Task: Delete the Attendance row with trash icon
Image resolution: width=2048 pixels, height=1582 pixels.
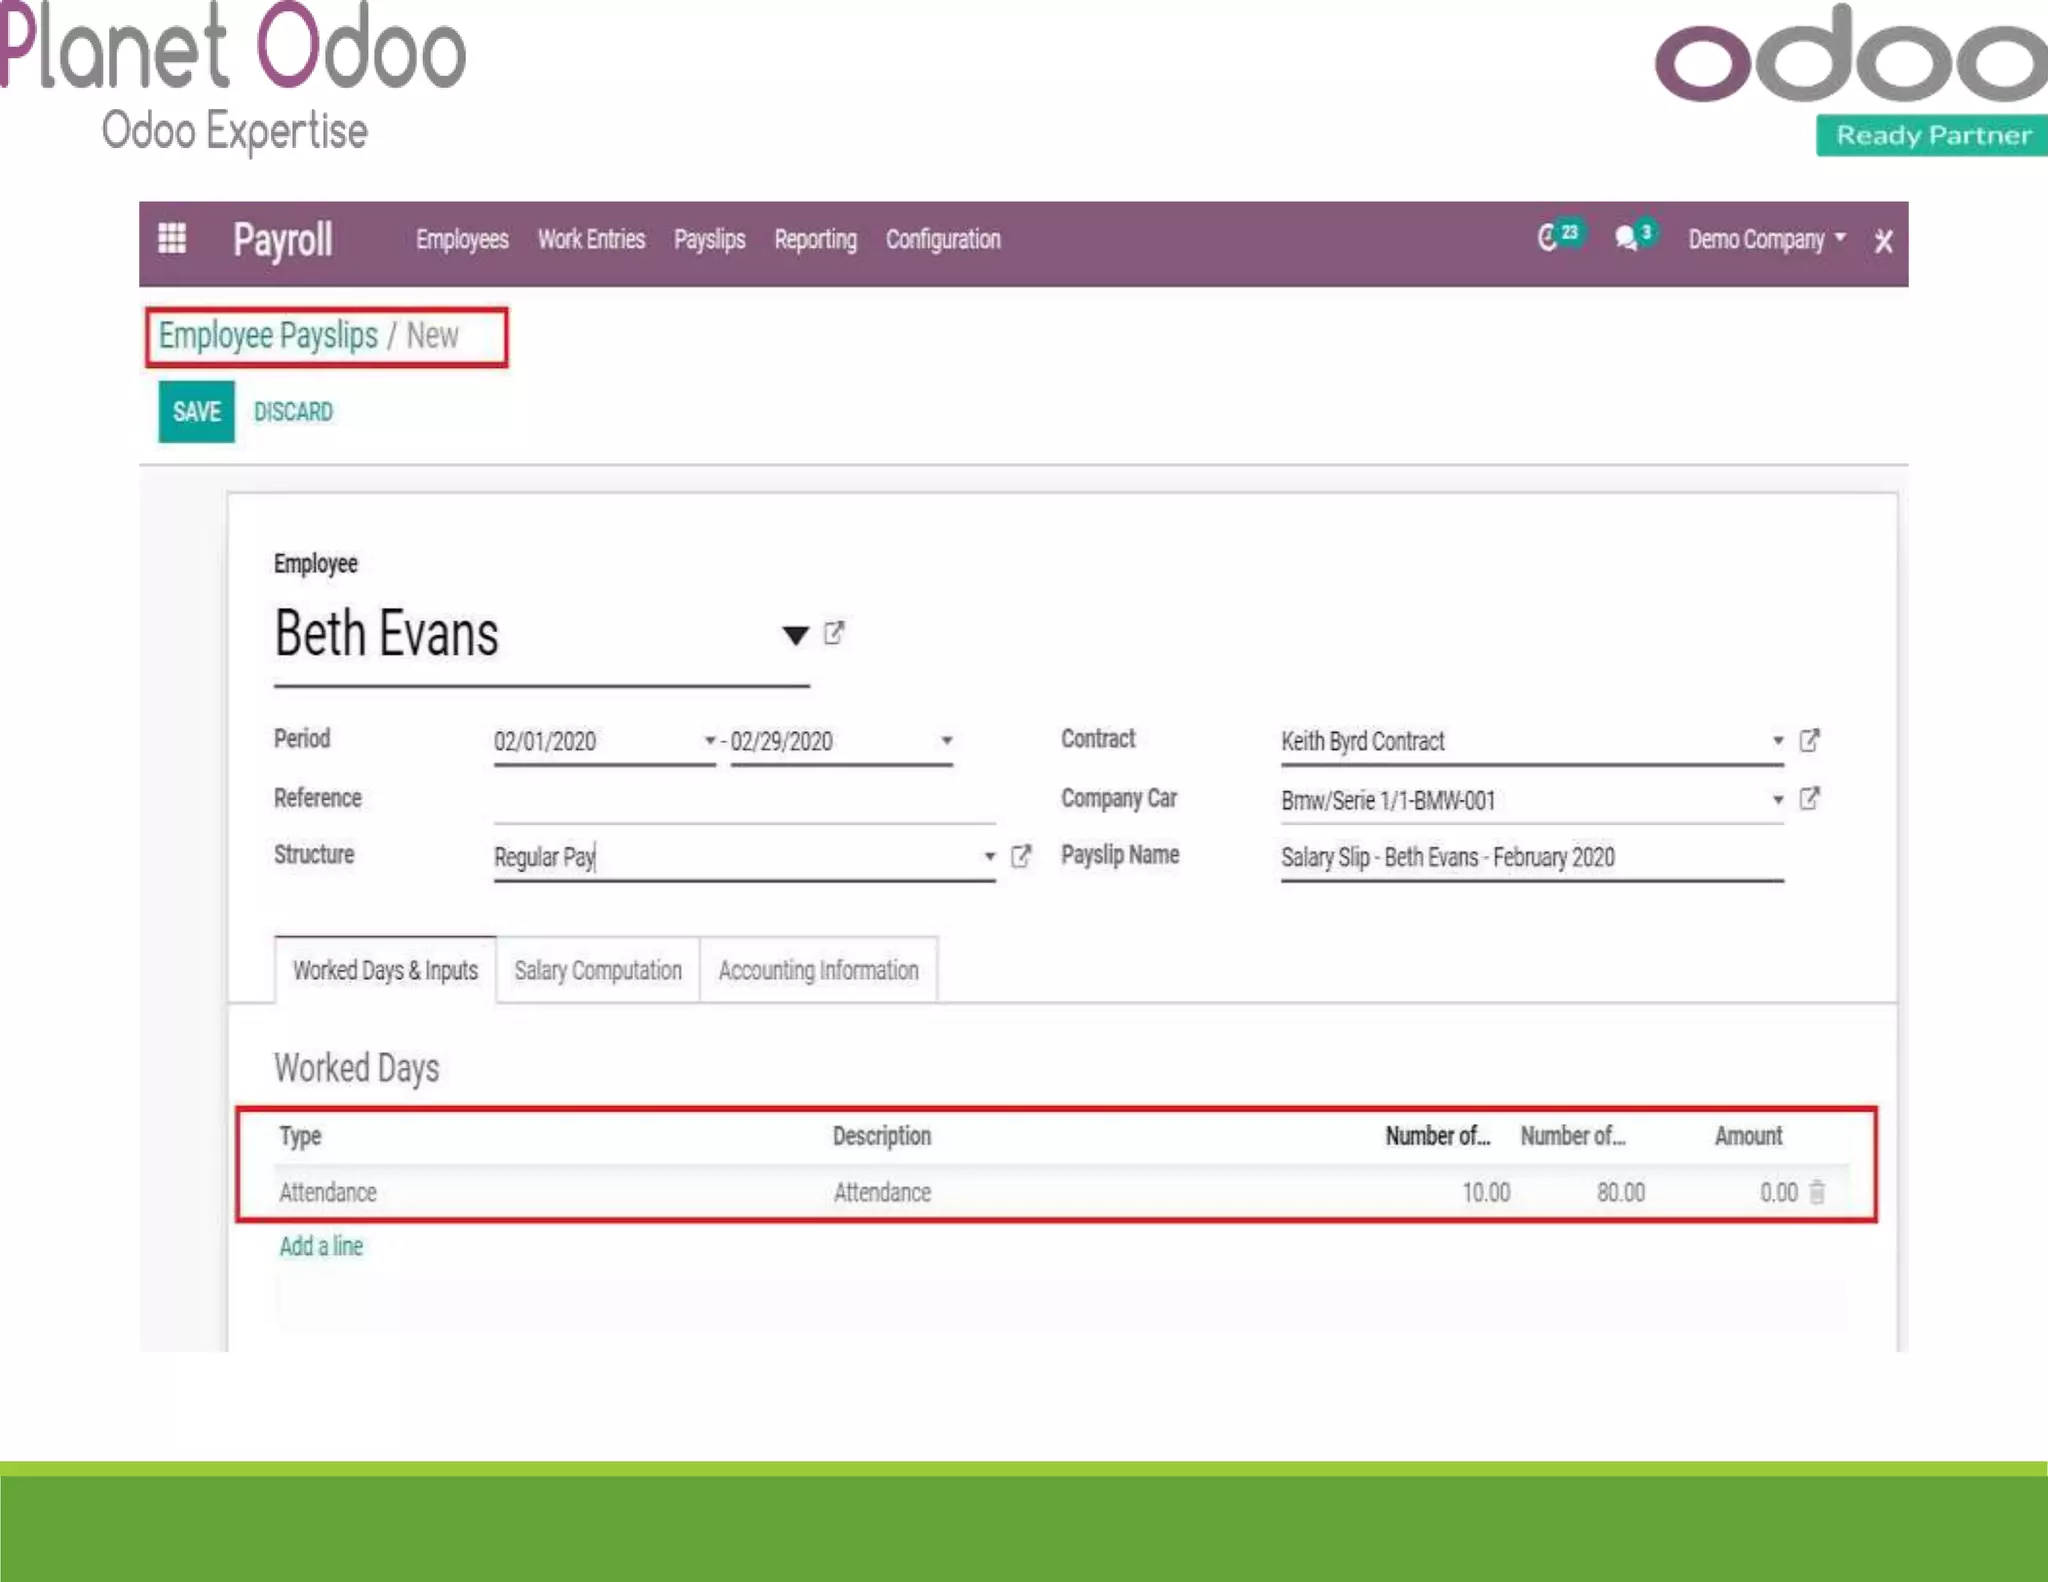Action: [x=1817, y=1192]
